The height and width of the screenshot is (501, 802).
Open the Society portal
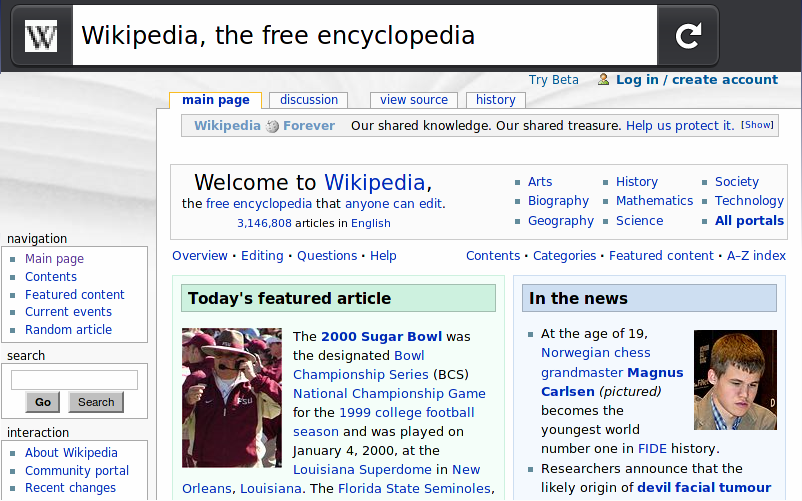coord(737,181)
